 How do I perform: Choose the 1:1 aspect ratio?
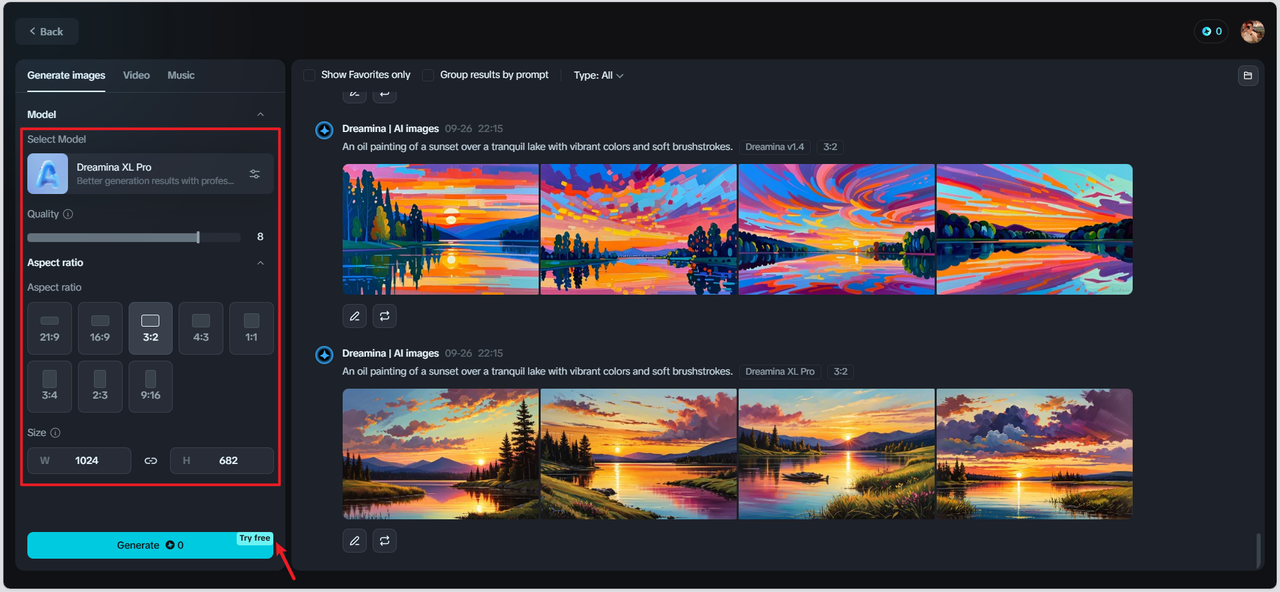tap(252, 328)
